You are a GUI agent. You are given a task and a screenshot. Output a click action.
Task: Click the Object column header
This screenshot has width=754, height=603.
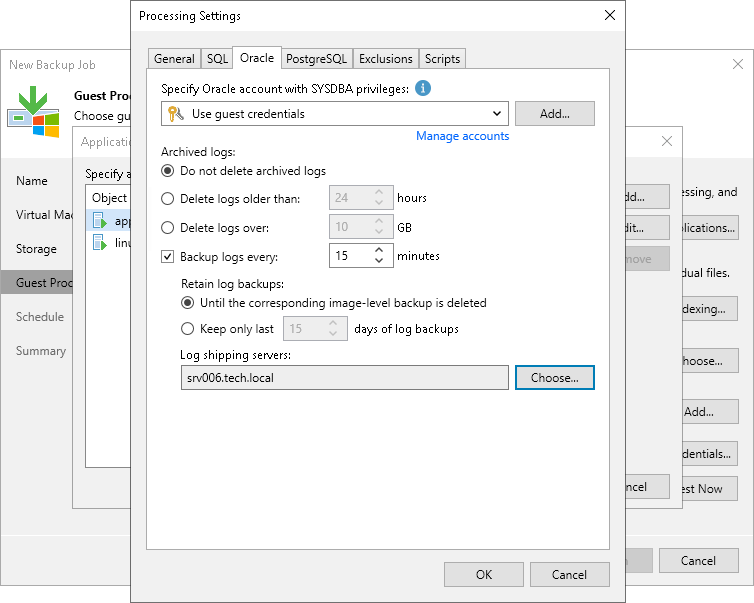tap(109, 198)
